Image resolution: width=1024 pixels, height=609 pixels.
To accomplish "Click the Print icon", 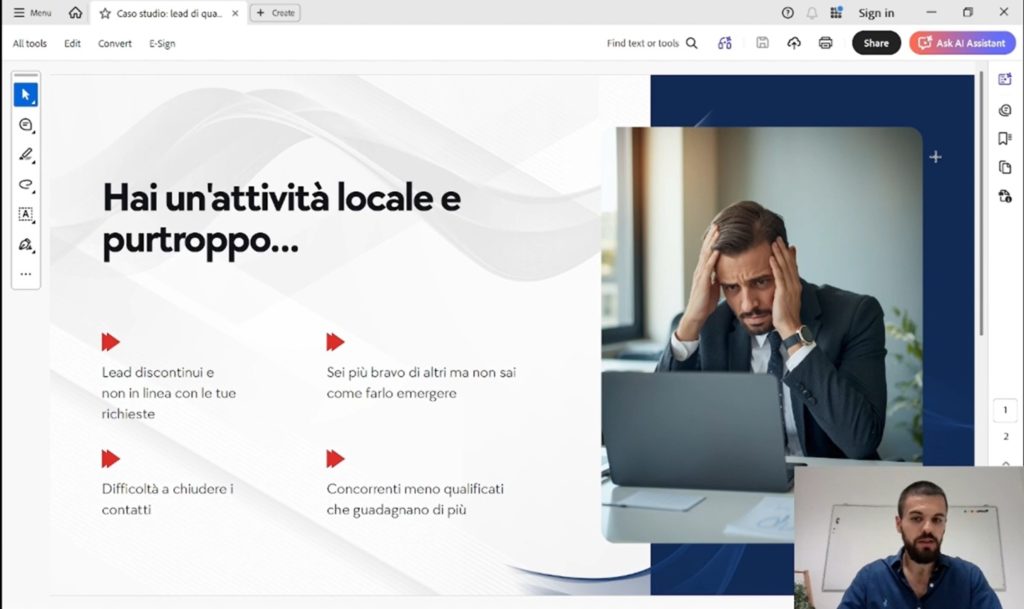I will pos(825,43).
